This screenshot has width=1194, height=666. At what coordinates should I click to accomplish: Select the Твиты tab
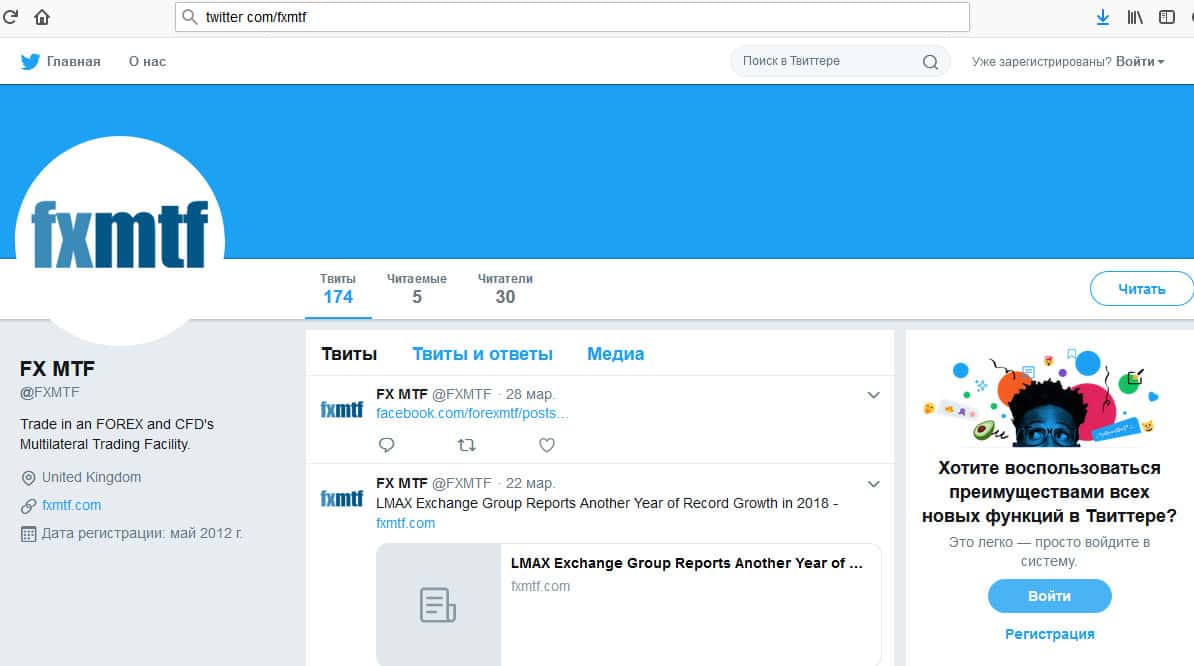349,354
